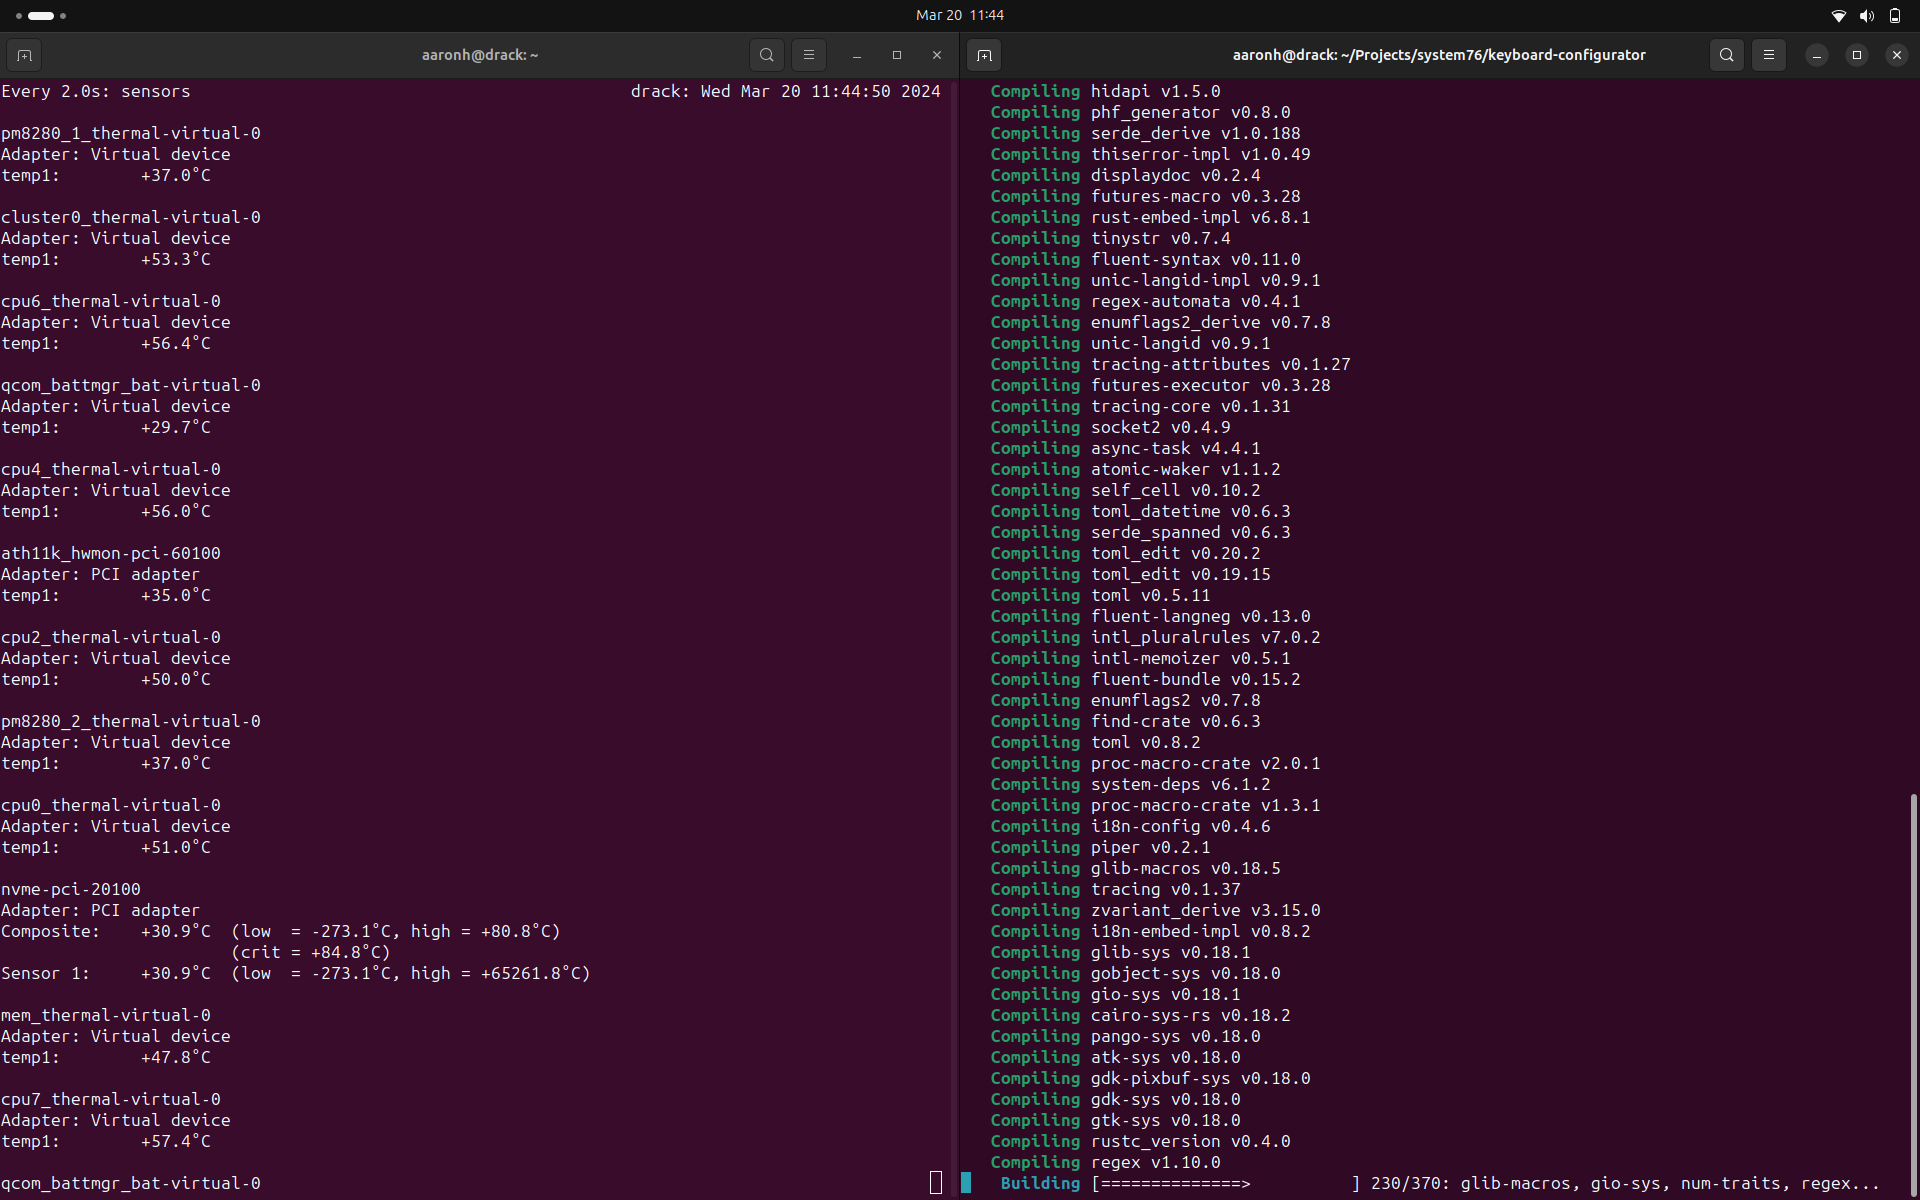Click the '230/370' build count text

pos(1406,1183)
